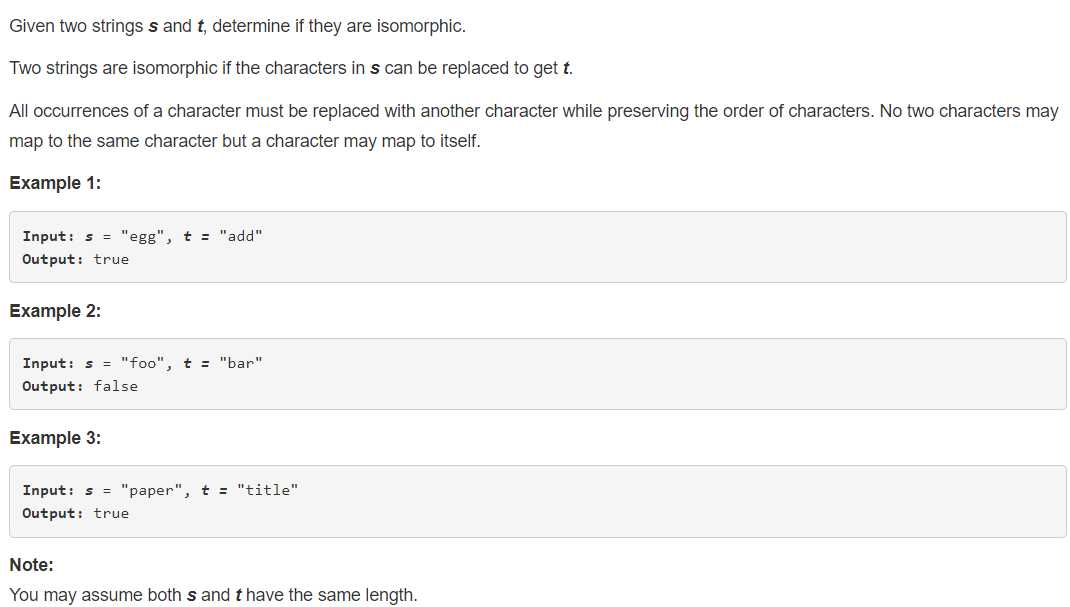Click the 'Note:' heading
This screenshot has height=607, width=1070.
pyautogui.click(x=31, y=565)
